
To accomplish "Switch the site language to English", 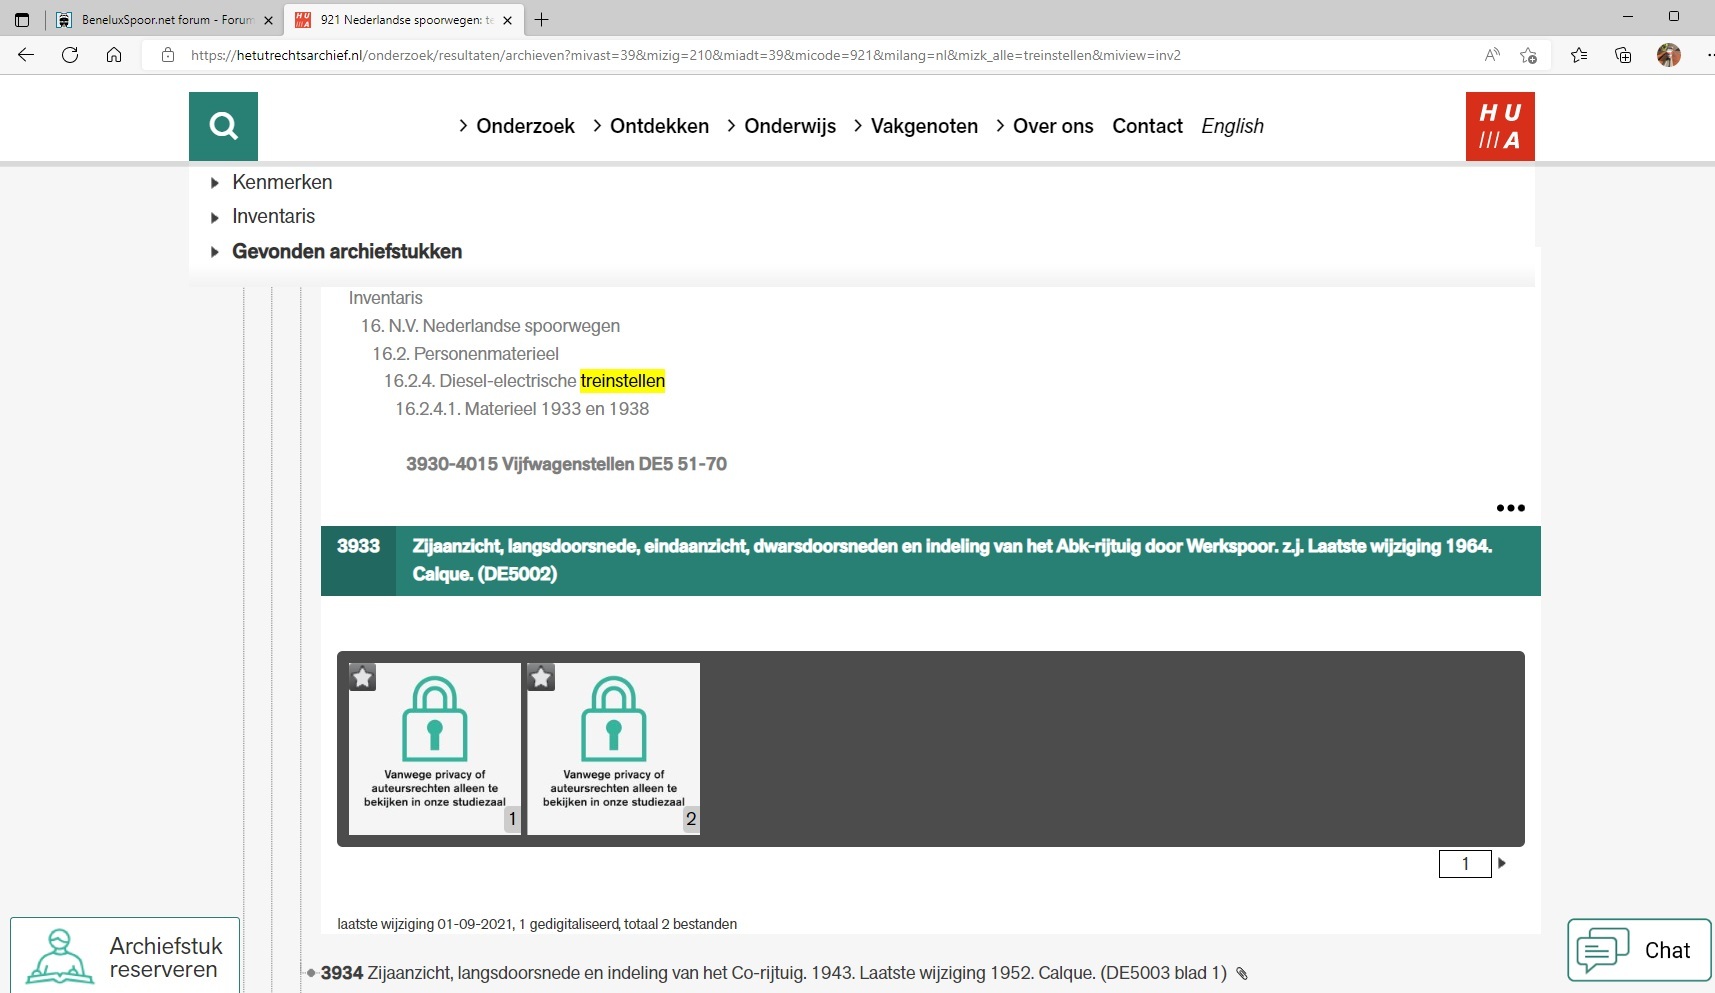I will click(x=1232, y=126).
